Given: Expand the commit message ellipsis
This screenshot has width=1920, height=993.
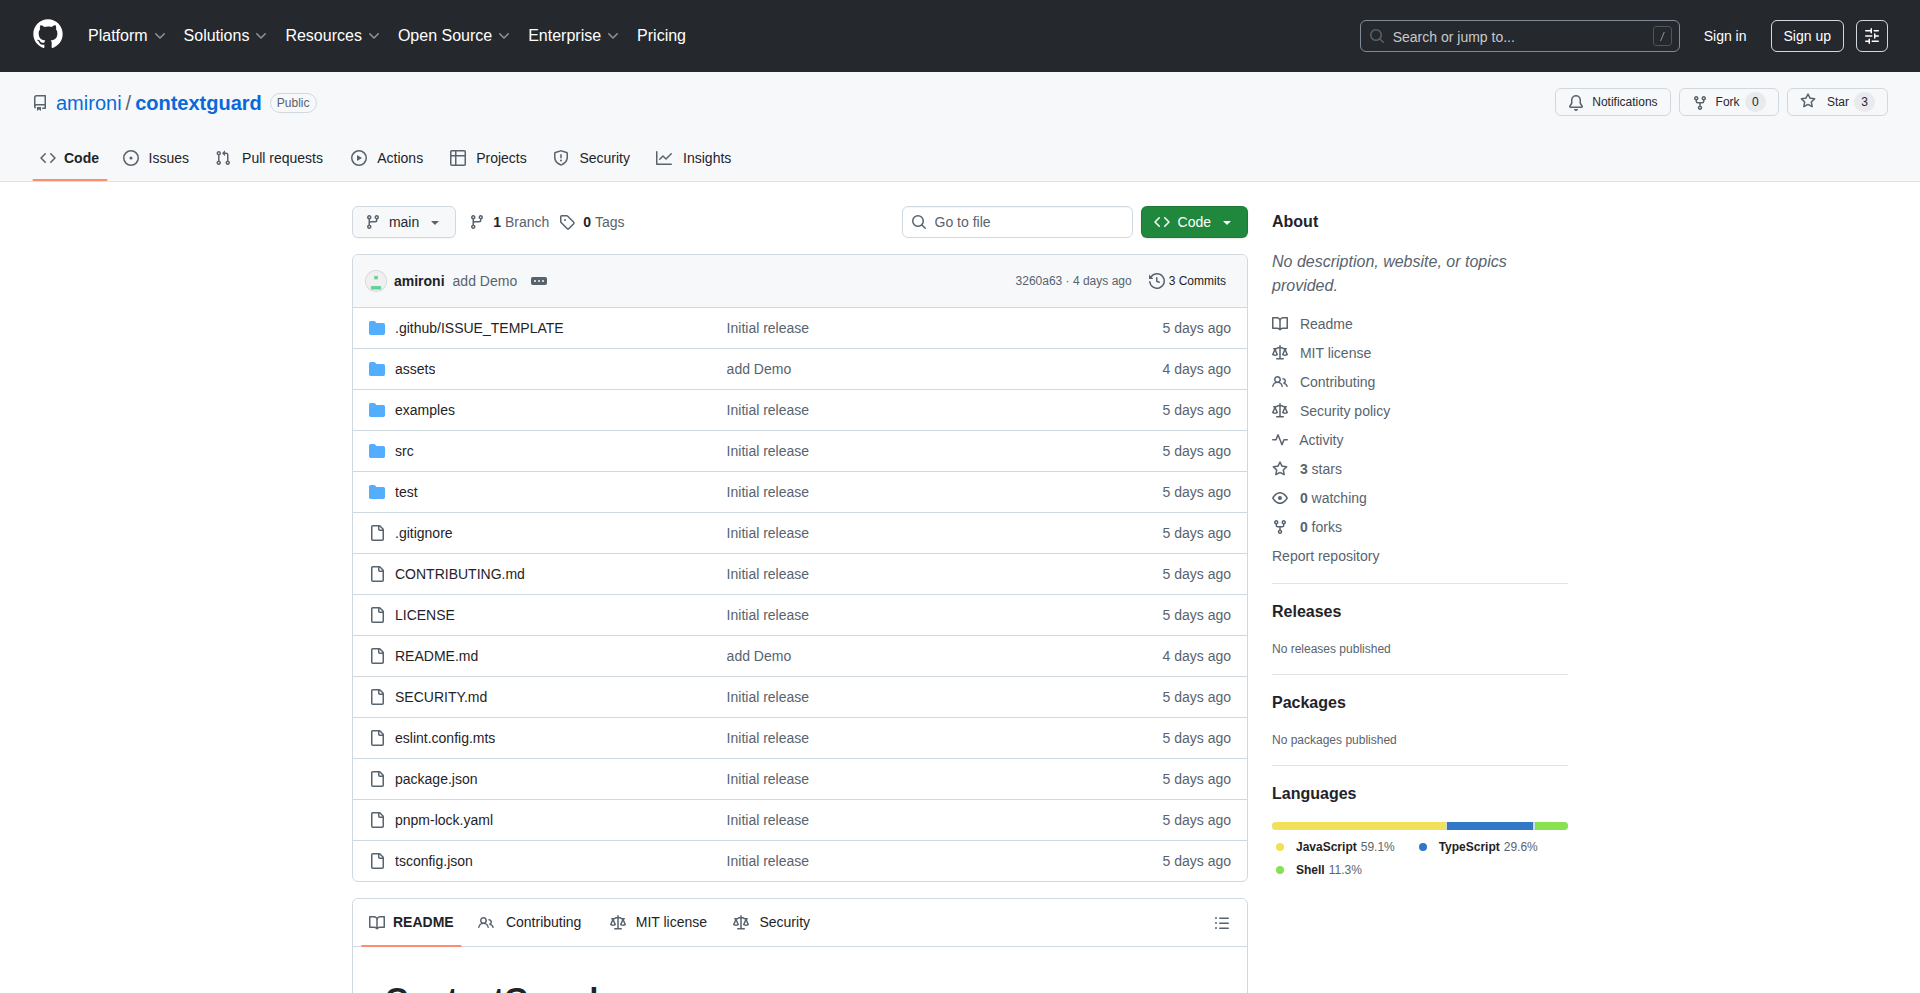Looking at the screenshot, I should pyautogui.click(x=539, y=281).
